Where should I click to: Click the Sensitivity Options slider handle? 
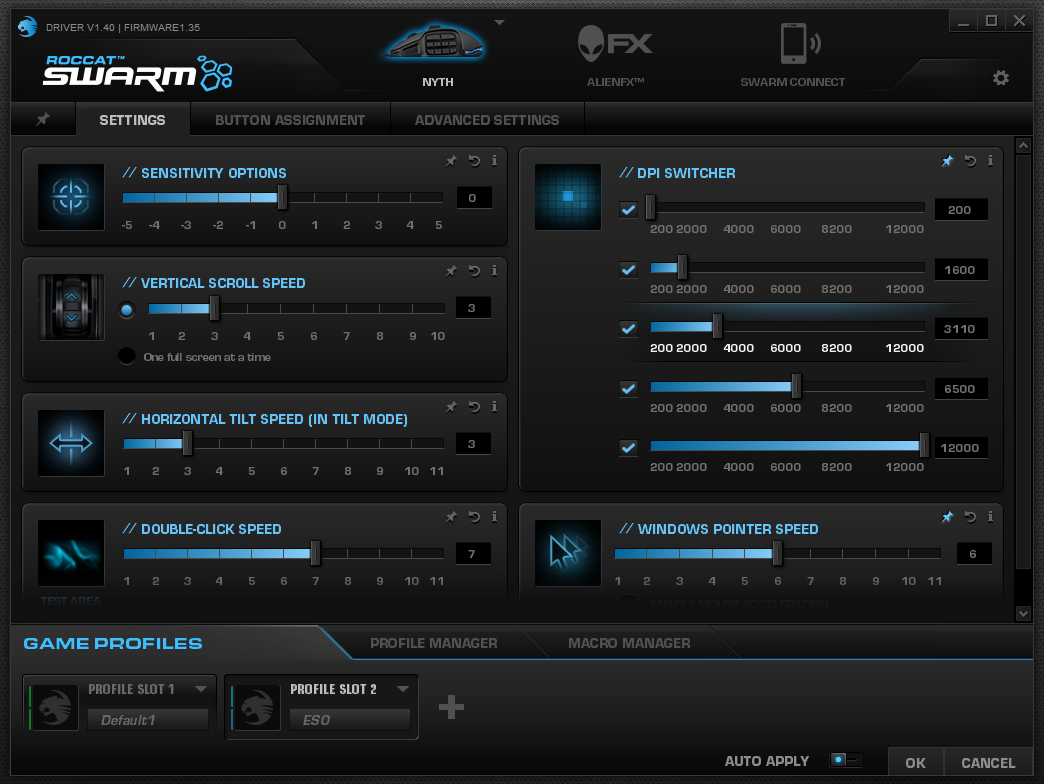pos(282,198)
